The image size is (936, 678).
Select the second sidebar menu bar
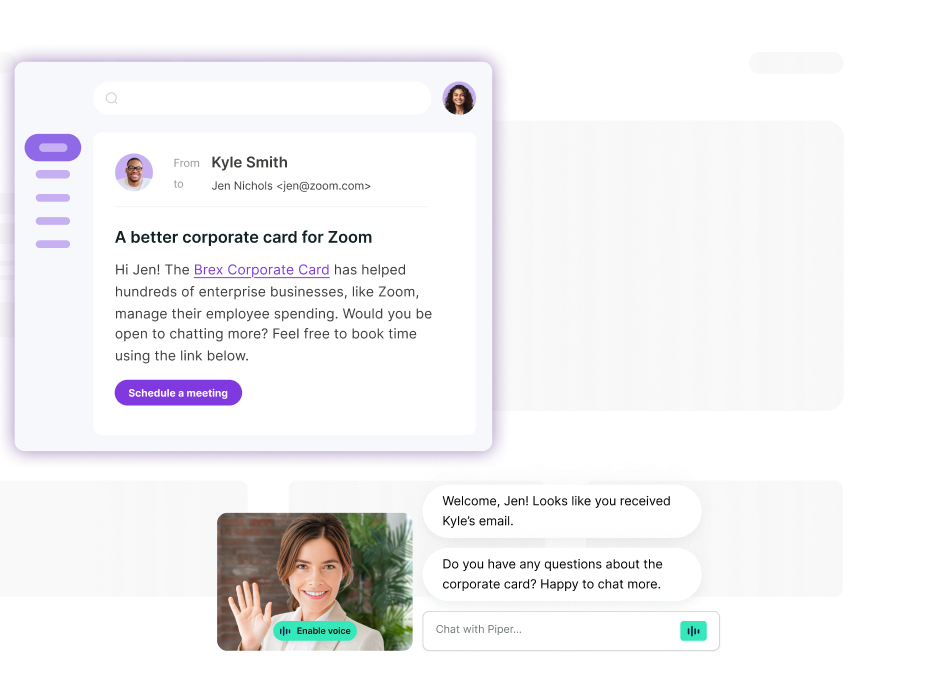(53, 174)
